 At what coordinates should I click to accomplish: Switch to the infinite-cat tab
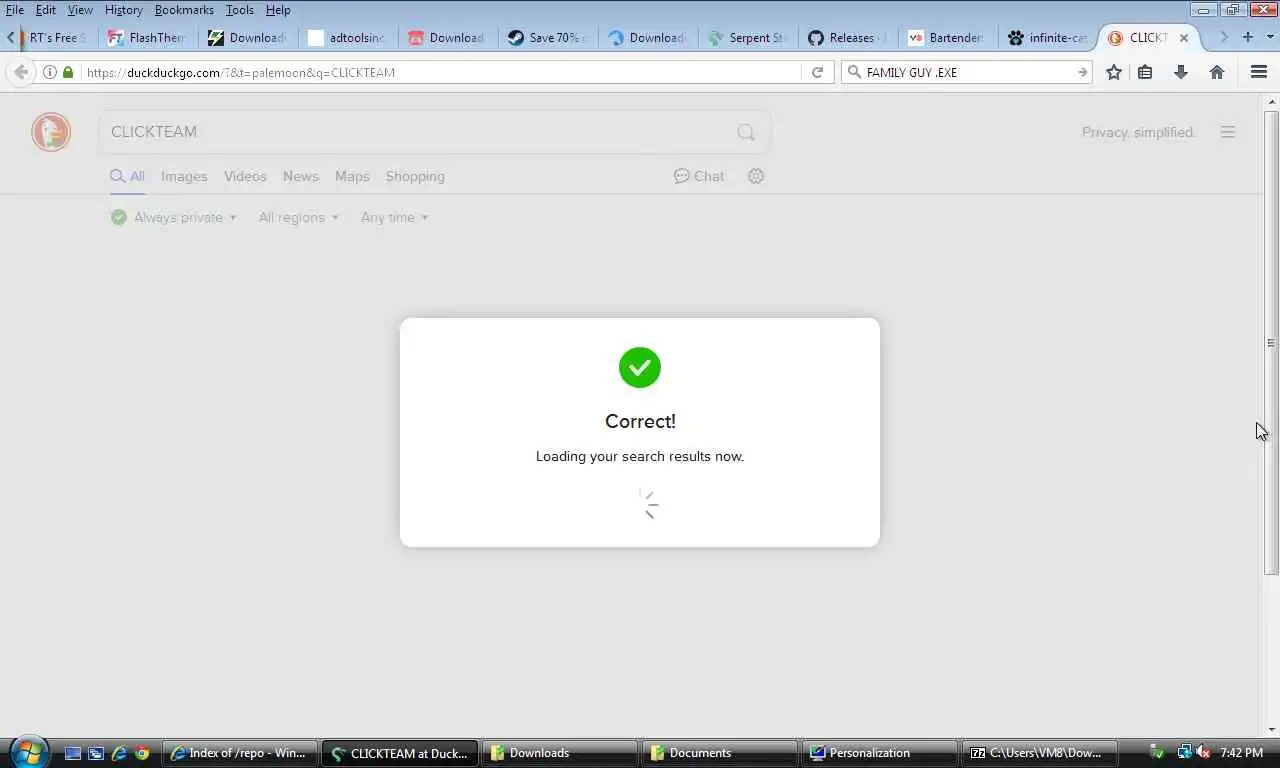click(1046, 37)
